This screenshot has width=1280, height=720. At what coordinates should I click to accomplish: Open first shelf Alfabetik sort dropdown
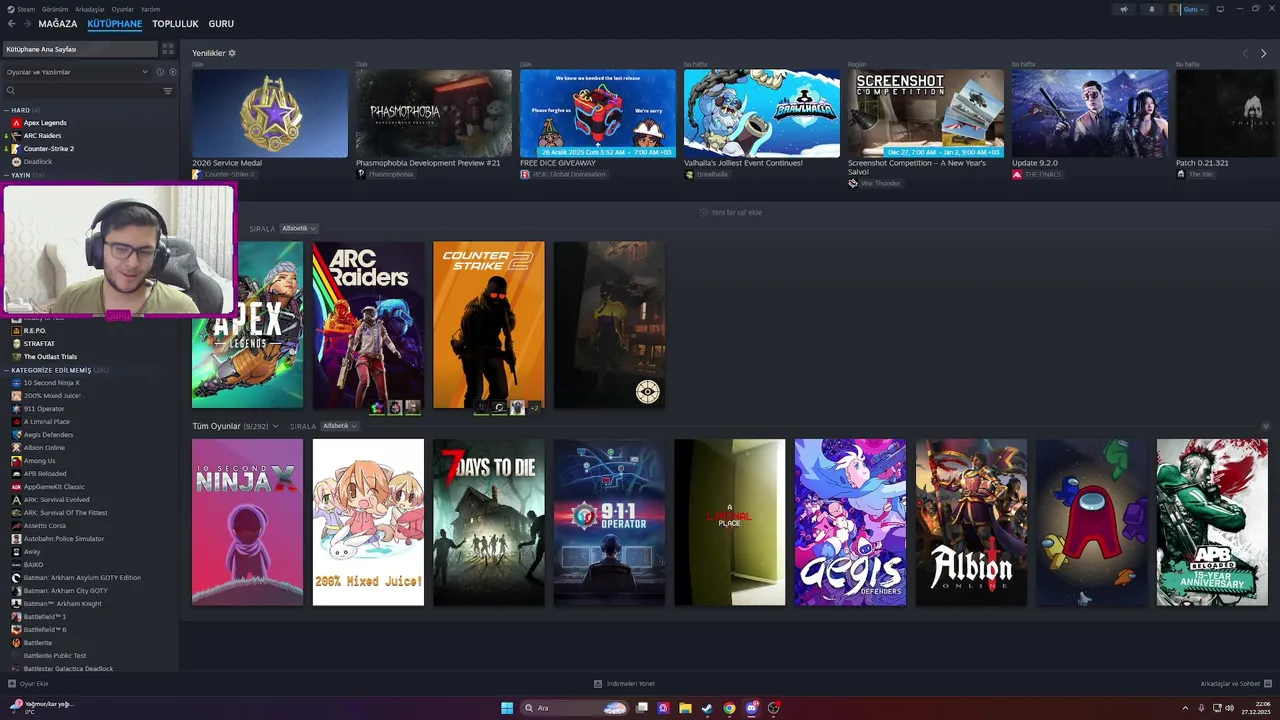[x=299, y=229]
